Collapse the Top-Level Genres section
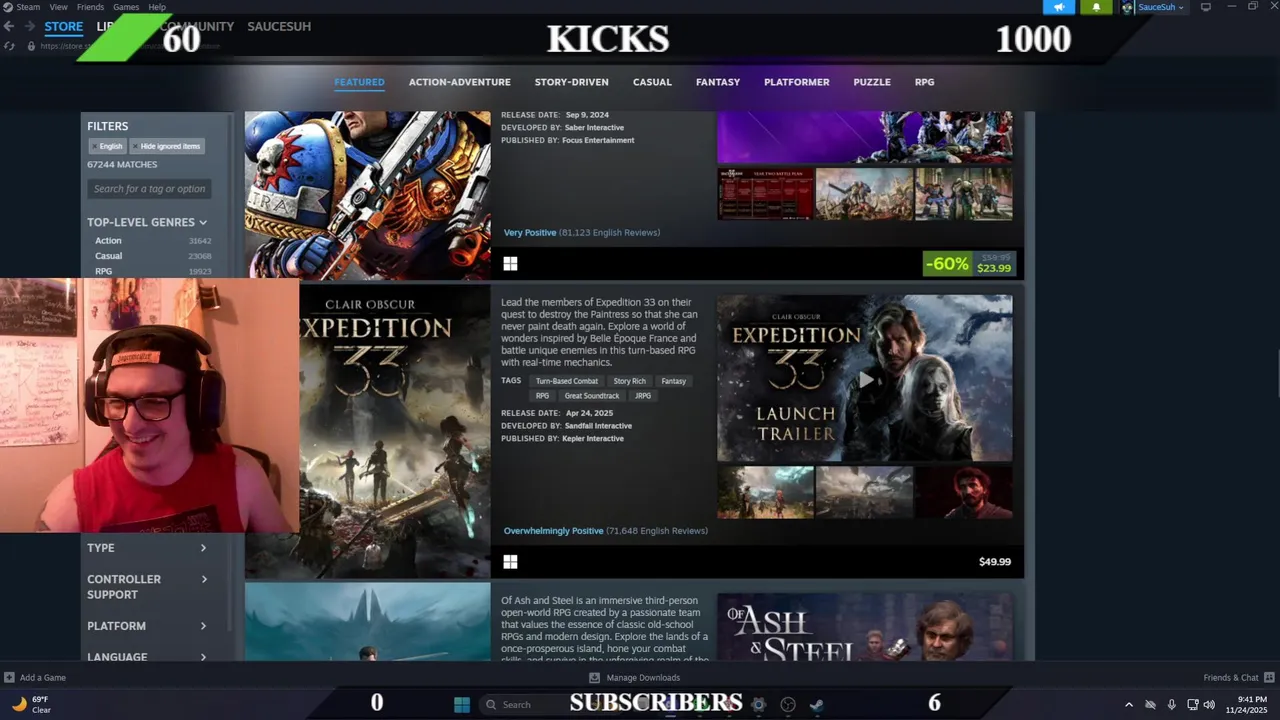Screen dimensions: 1280x720 [x=147, y=222]
